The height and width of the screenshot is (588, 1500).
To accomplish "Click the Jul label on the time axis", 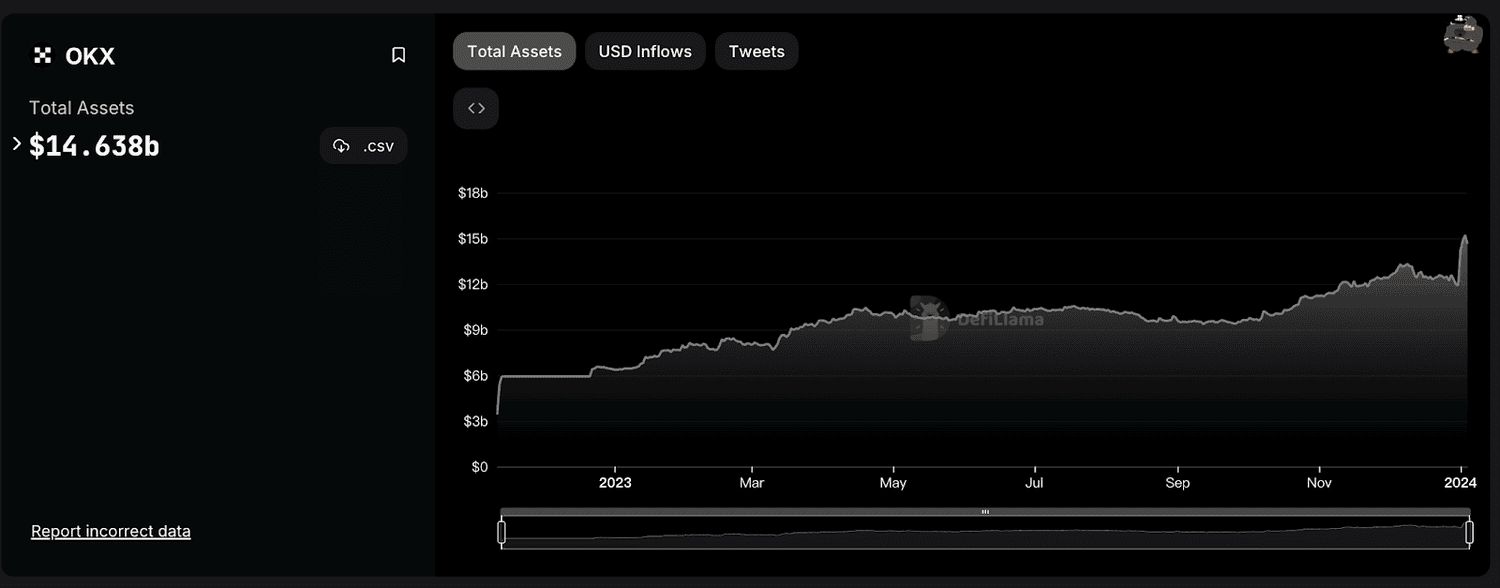I will click(x=1034, y=483).
